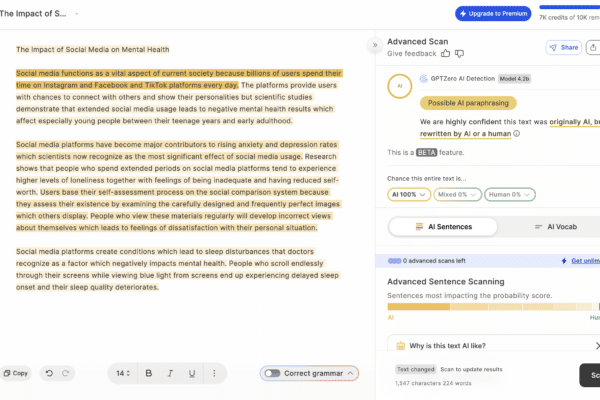600x400 pixels.
Task: Click the credits remaining progress bar
Action: tap(569, 7)
